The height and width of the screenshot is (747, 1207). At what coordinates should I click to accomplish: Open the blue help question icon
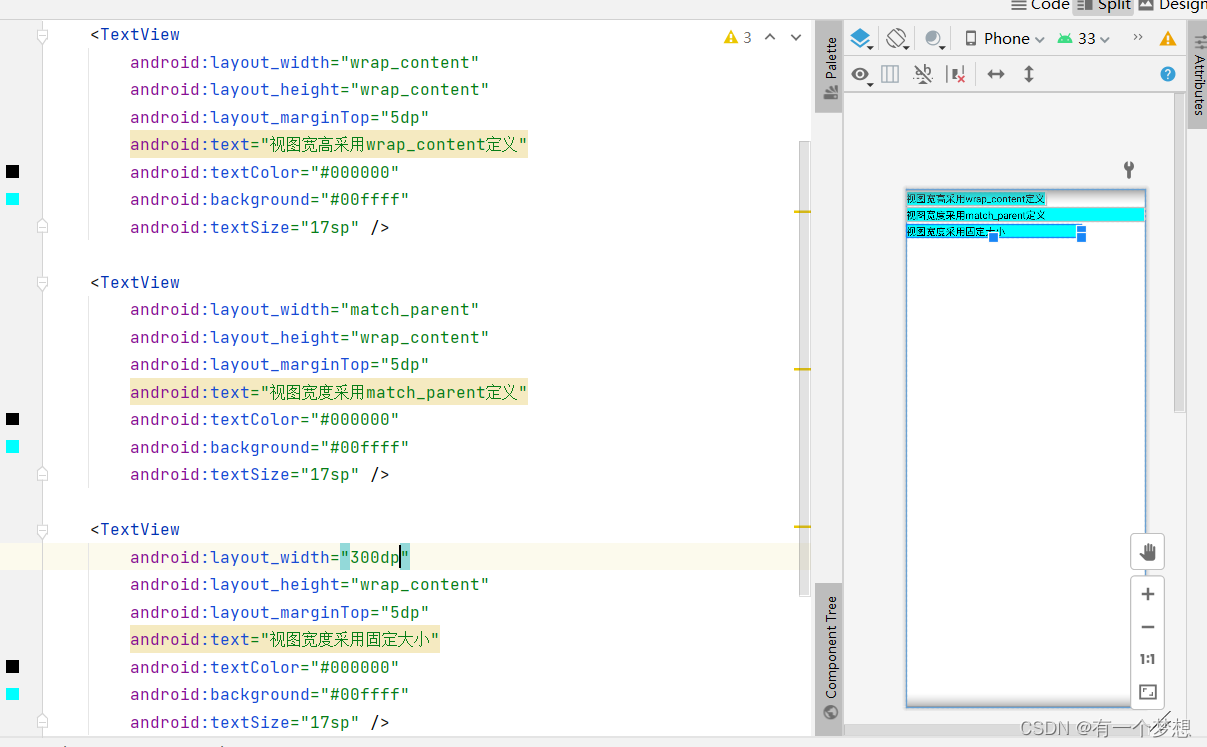[x=1168, y=74]
